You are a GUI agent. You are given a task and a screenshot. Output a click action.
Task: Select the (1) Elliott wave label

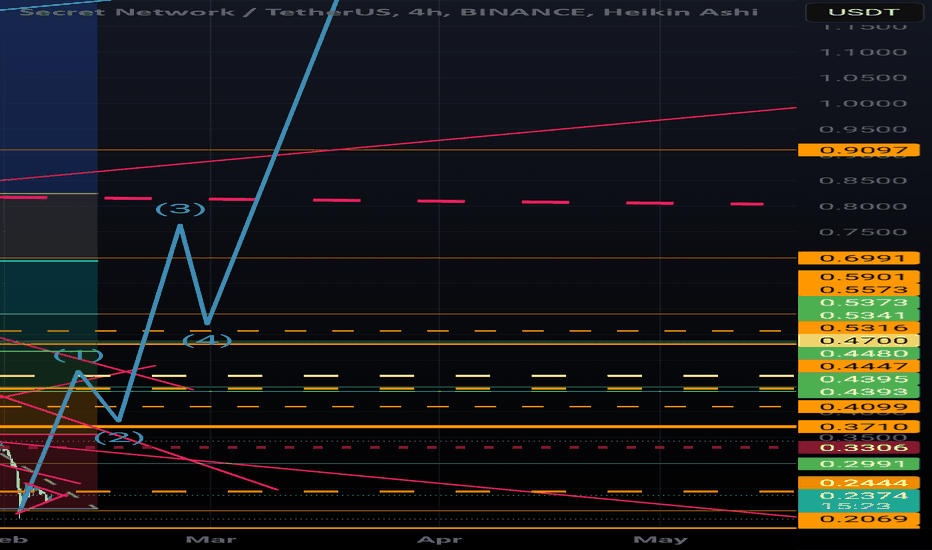point(78,356)
